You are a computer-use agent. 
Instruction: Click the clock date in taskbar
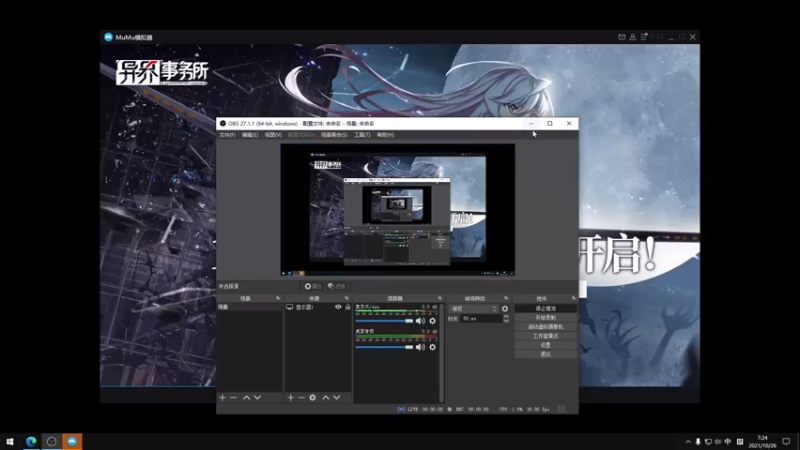tap(762, 442)
